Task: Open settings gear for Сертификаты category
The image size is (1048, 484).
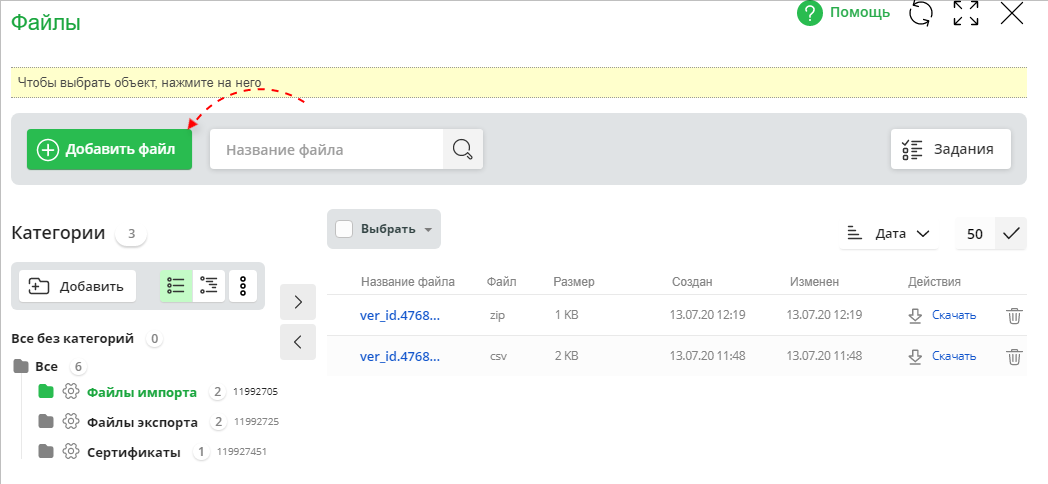Action: (x=71, y=452)
